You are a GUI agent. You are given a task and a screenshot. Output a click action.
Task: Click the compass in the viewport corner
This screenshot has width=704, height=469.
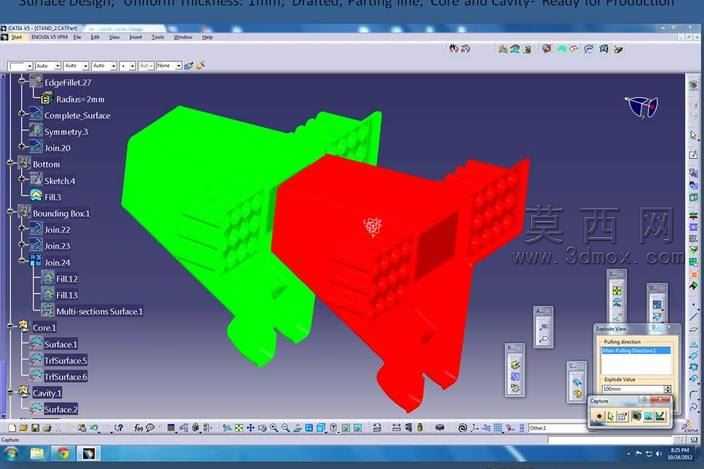[642, 107]
